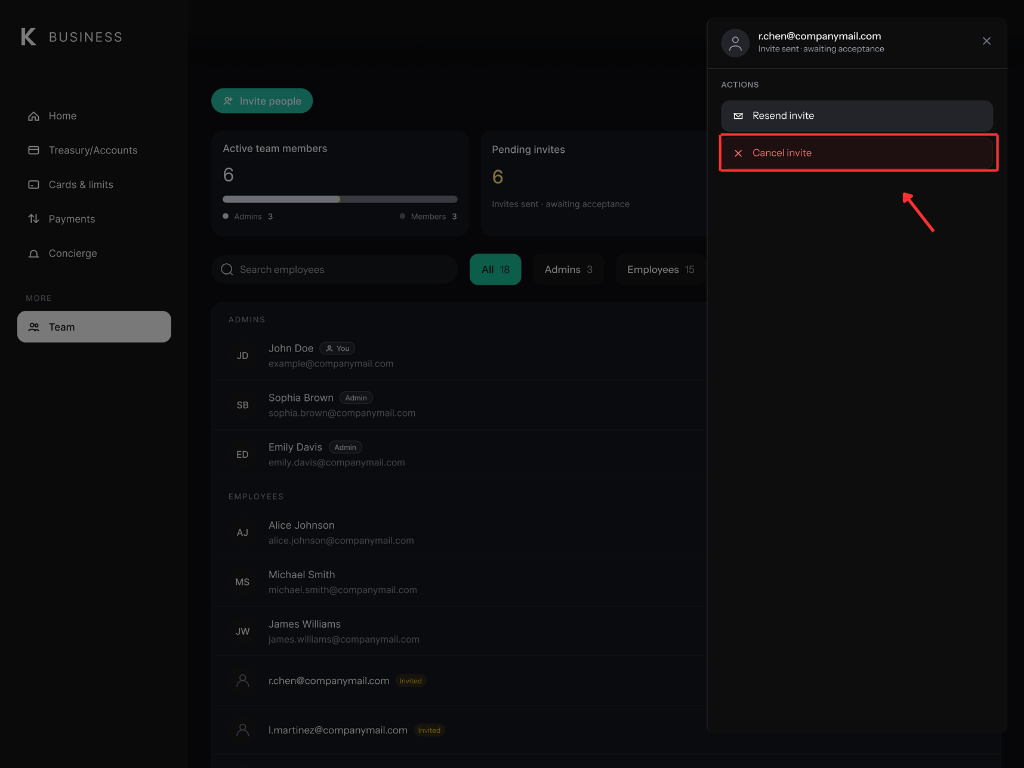Click the Cancel invite button

[x=857, y=153]
